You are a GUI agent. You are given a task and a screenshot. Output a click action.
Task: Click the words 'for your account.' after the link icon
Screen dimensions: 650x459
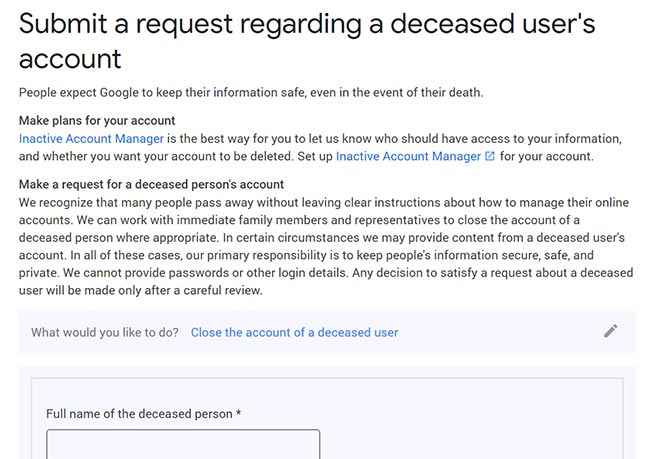pyautogui.click(x=547, y=156)
